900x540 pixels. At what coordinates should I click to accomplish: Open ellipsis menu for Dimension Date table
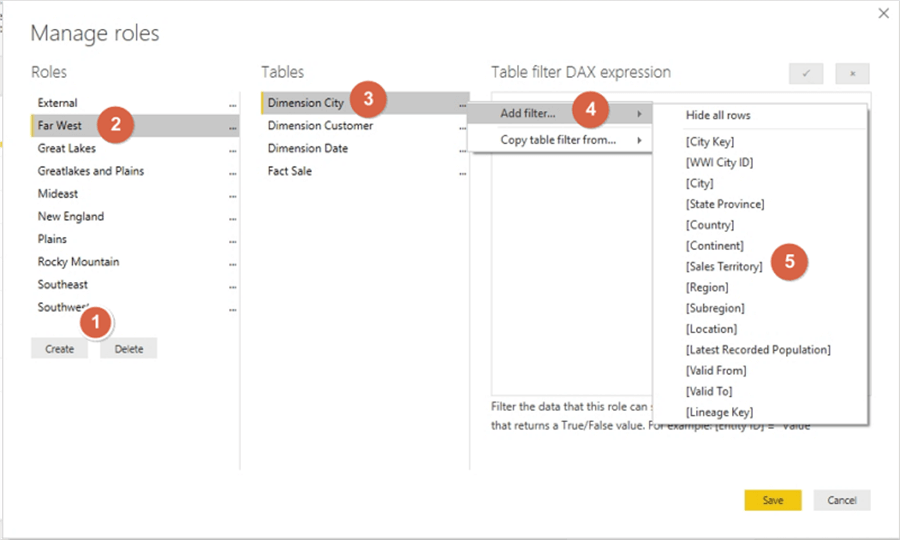click(462, 150)
